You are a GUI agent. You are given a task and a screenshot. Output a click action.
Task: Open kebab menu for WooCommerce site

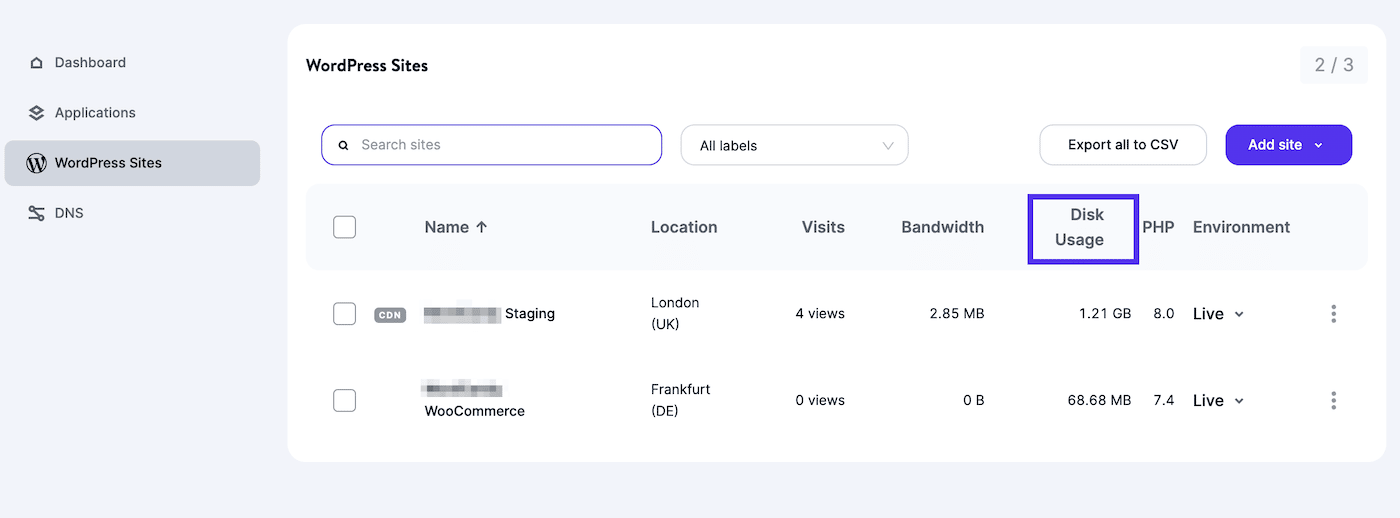1333,400
